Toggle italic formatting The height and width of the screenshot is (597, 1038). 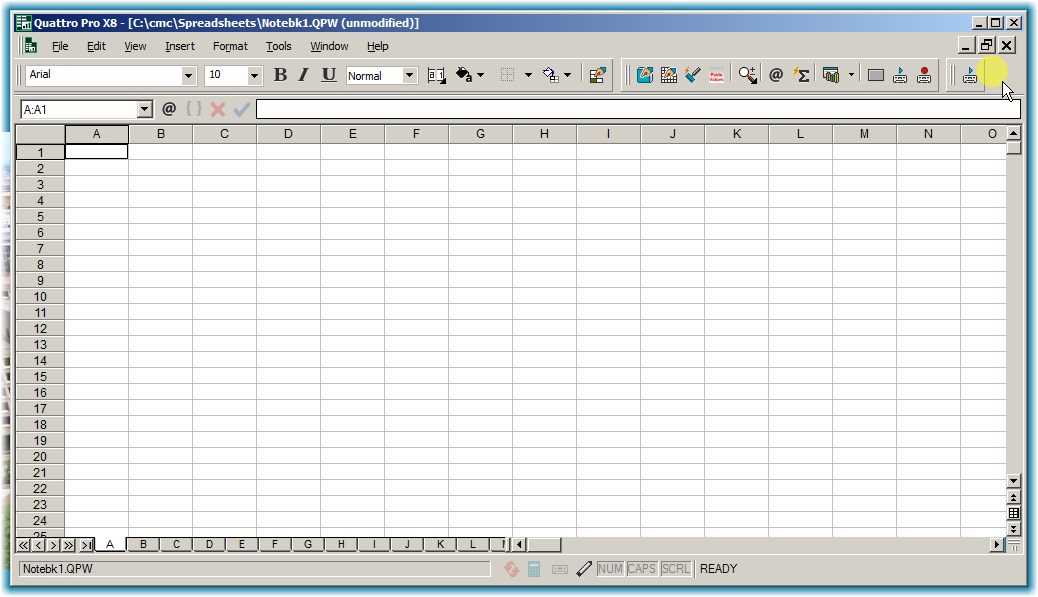[x=303, y=75]
